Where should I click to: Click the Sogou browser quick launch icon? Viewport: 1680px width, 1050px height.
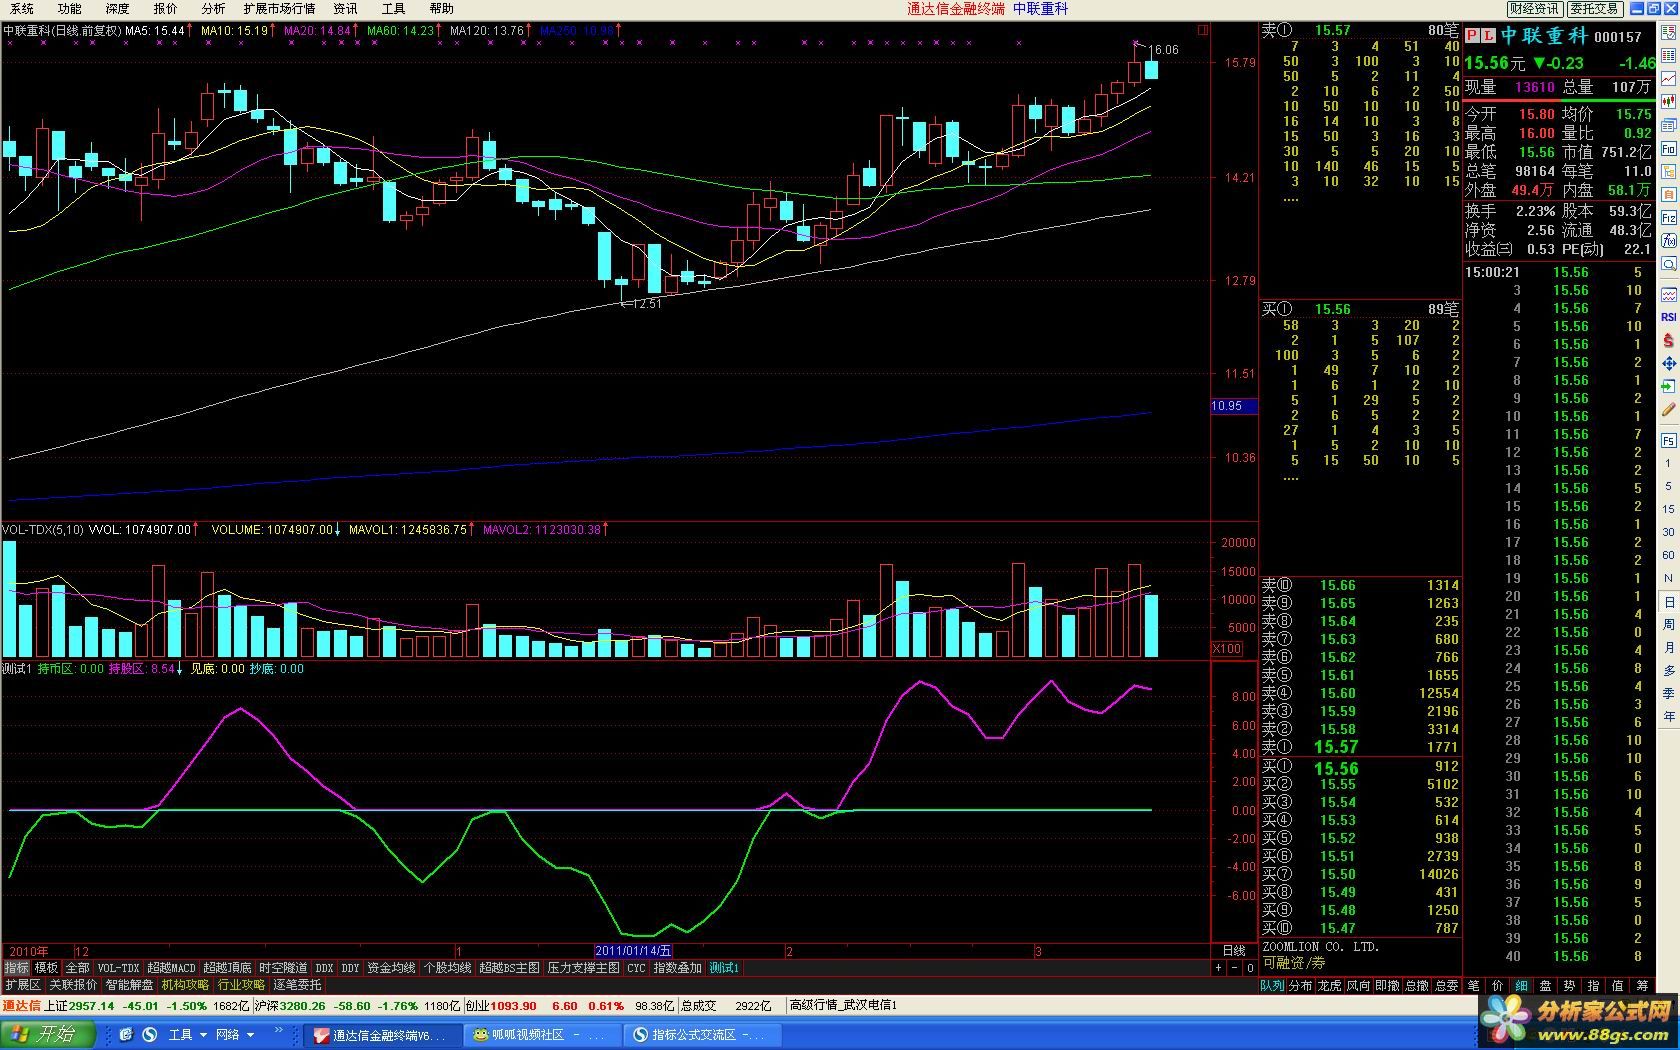[149, 1034]
